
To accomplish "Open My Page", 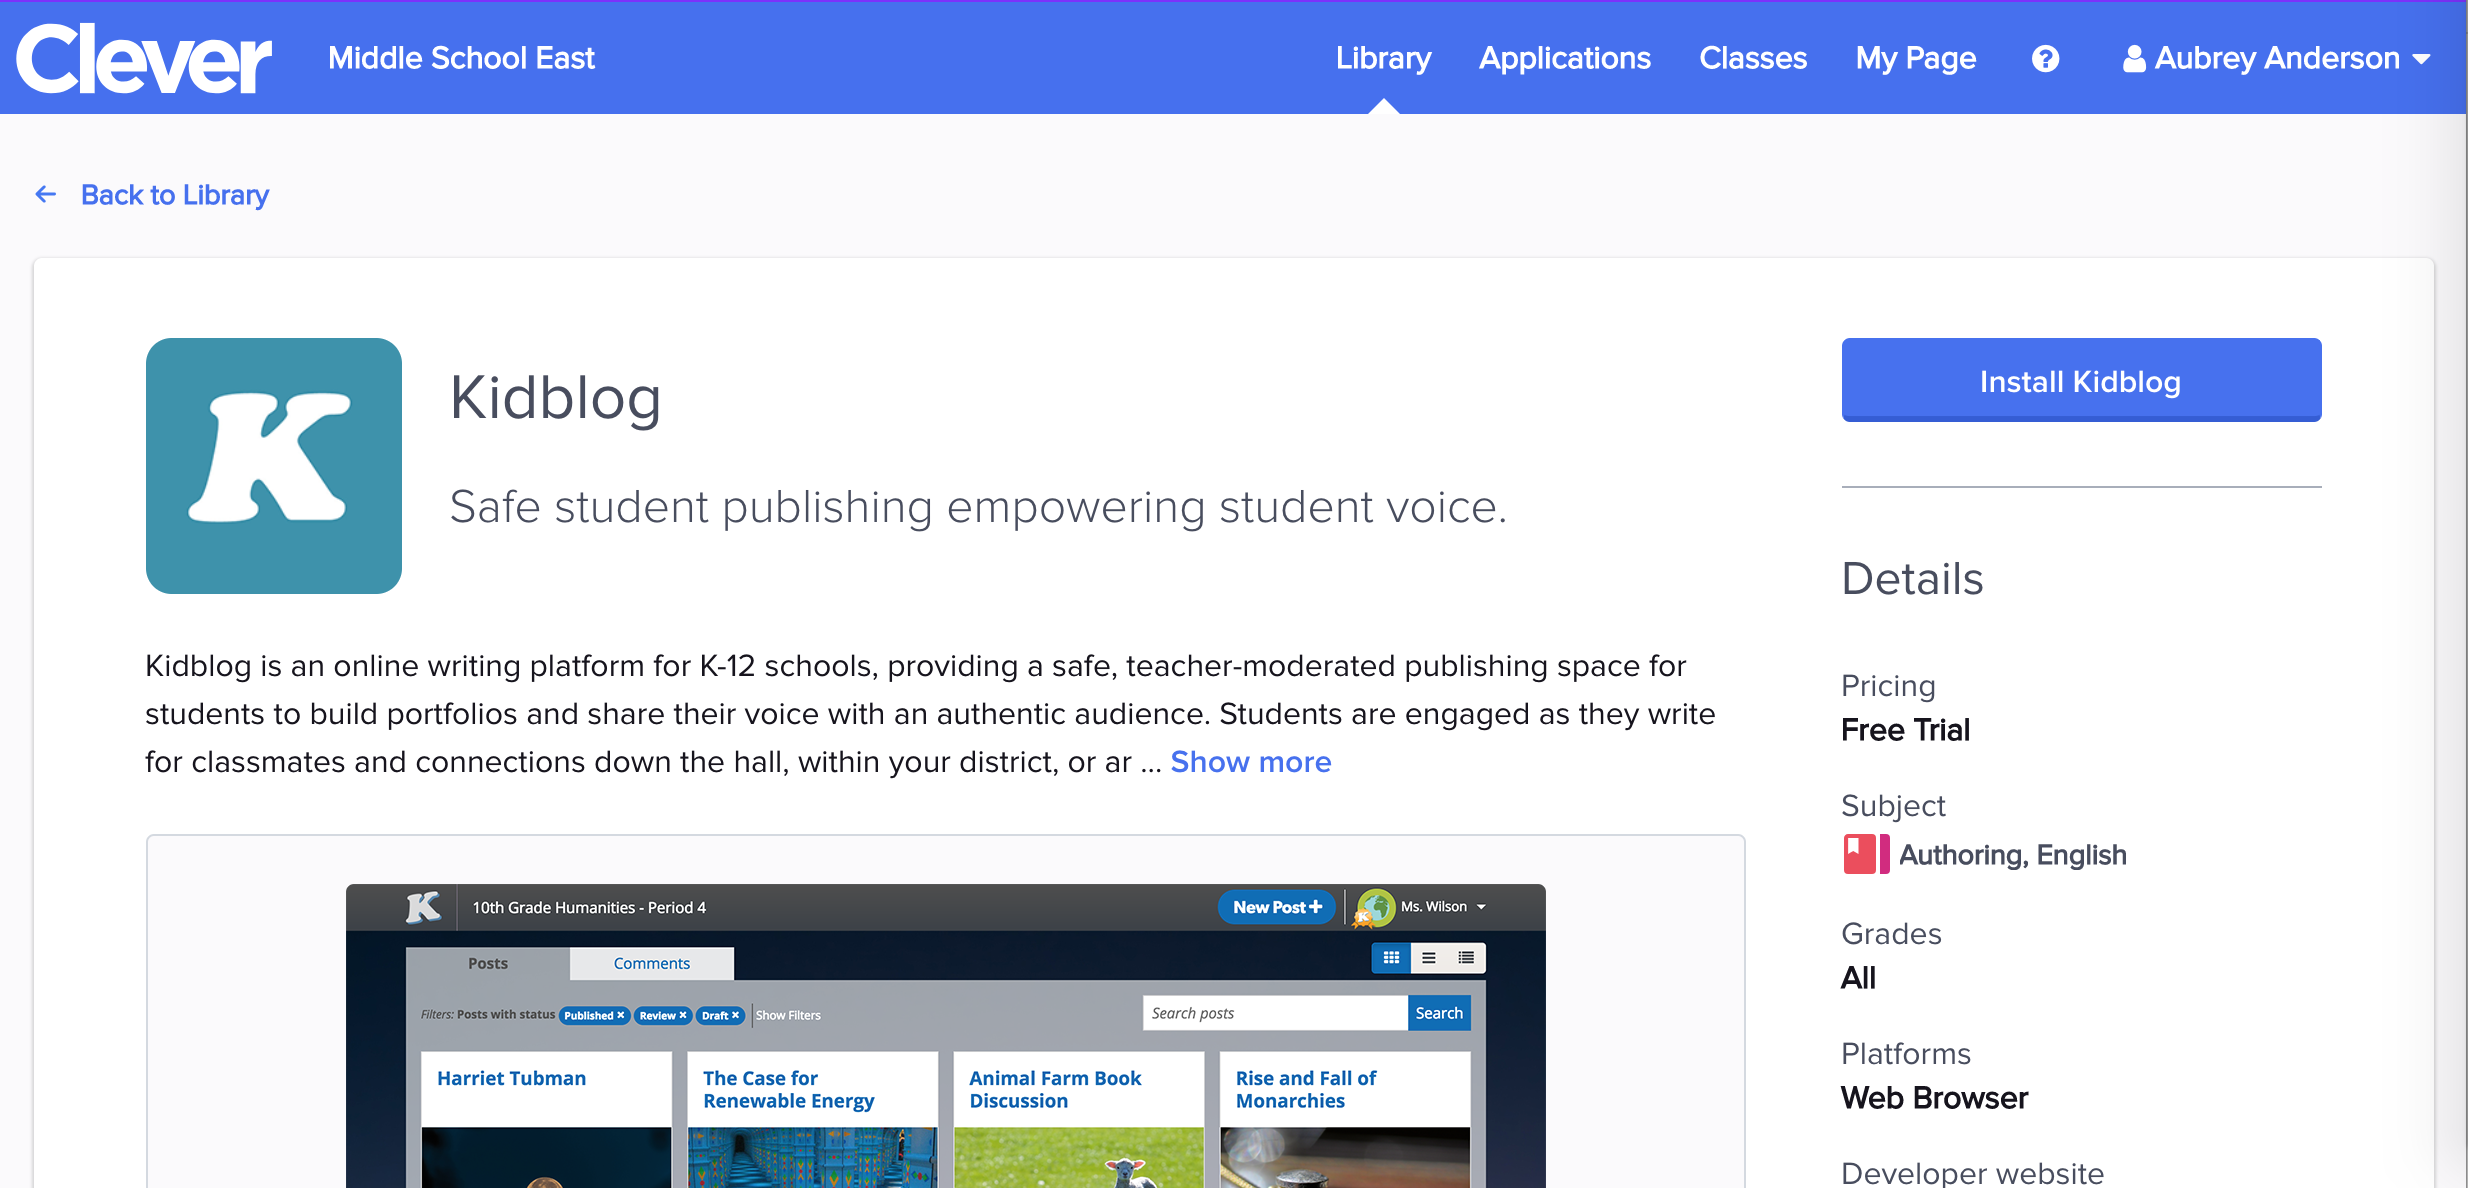I will pos(1916,58).
